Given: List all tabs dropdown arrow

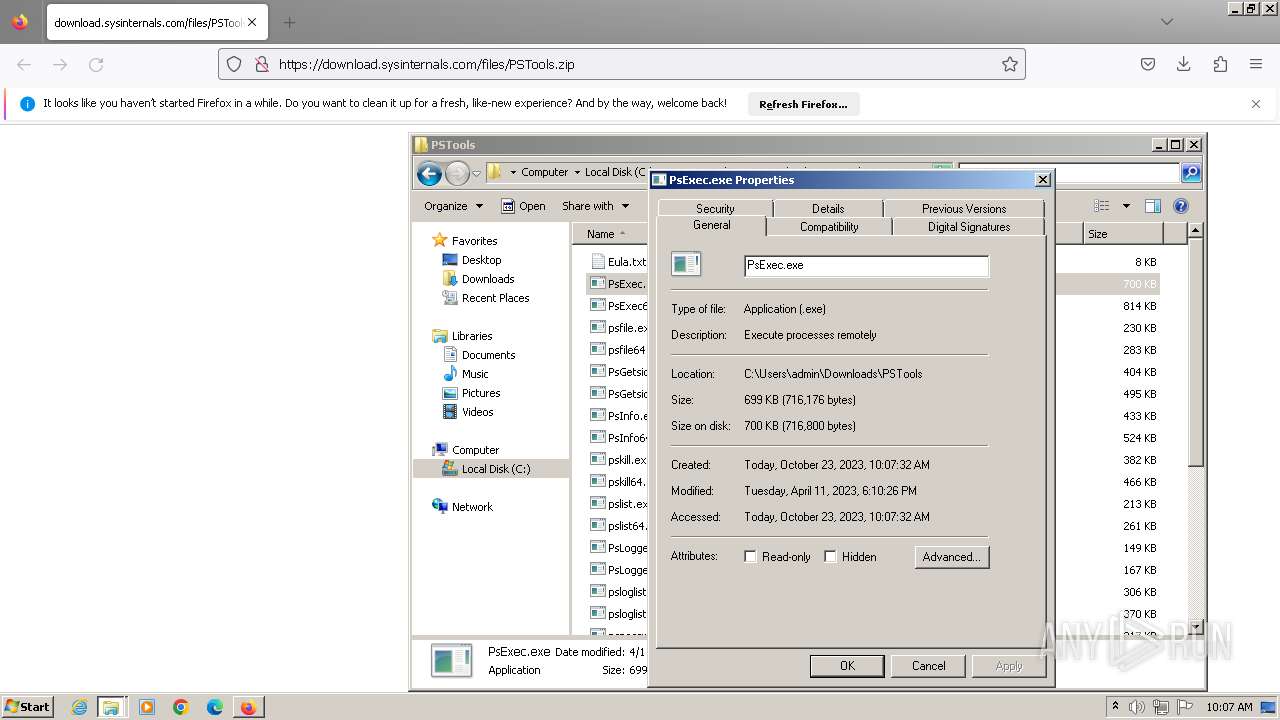Looking at the screenshot, I should [1167, 22].
